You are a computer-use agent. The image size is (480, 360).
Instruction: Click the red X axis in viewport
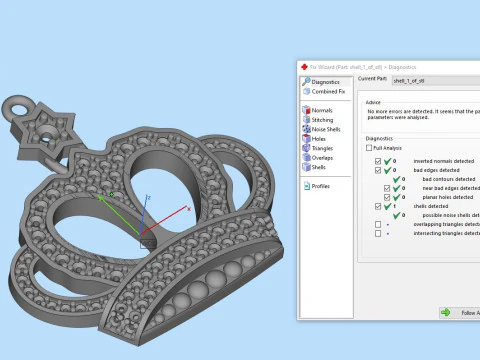[x=165, y=220]
